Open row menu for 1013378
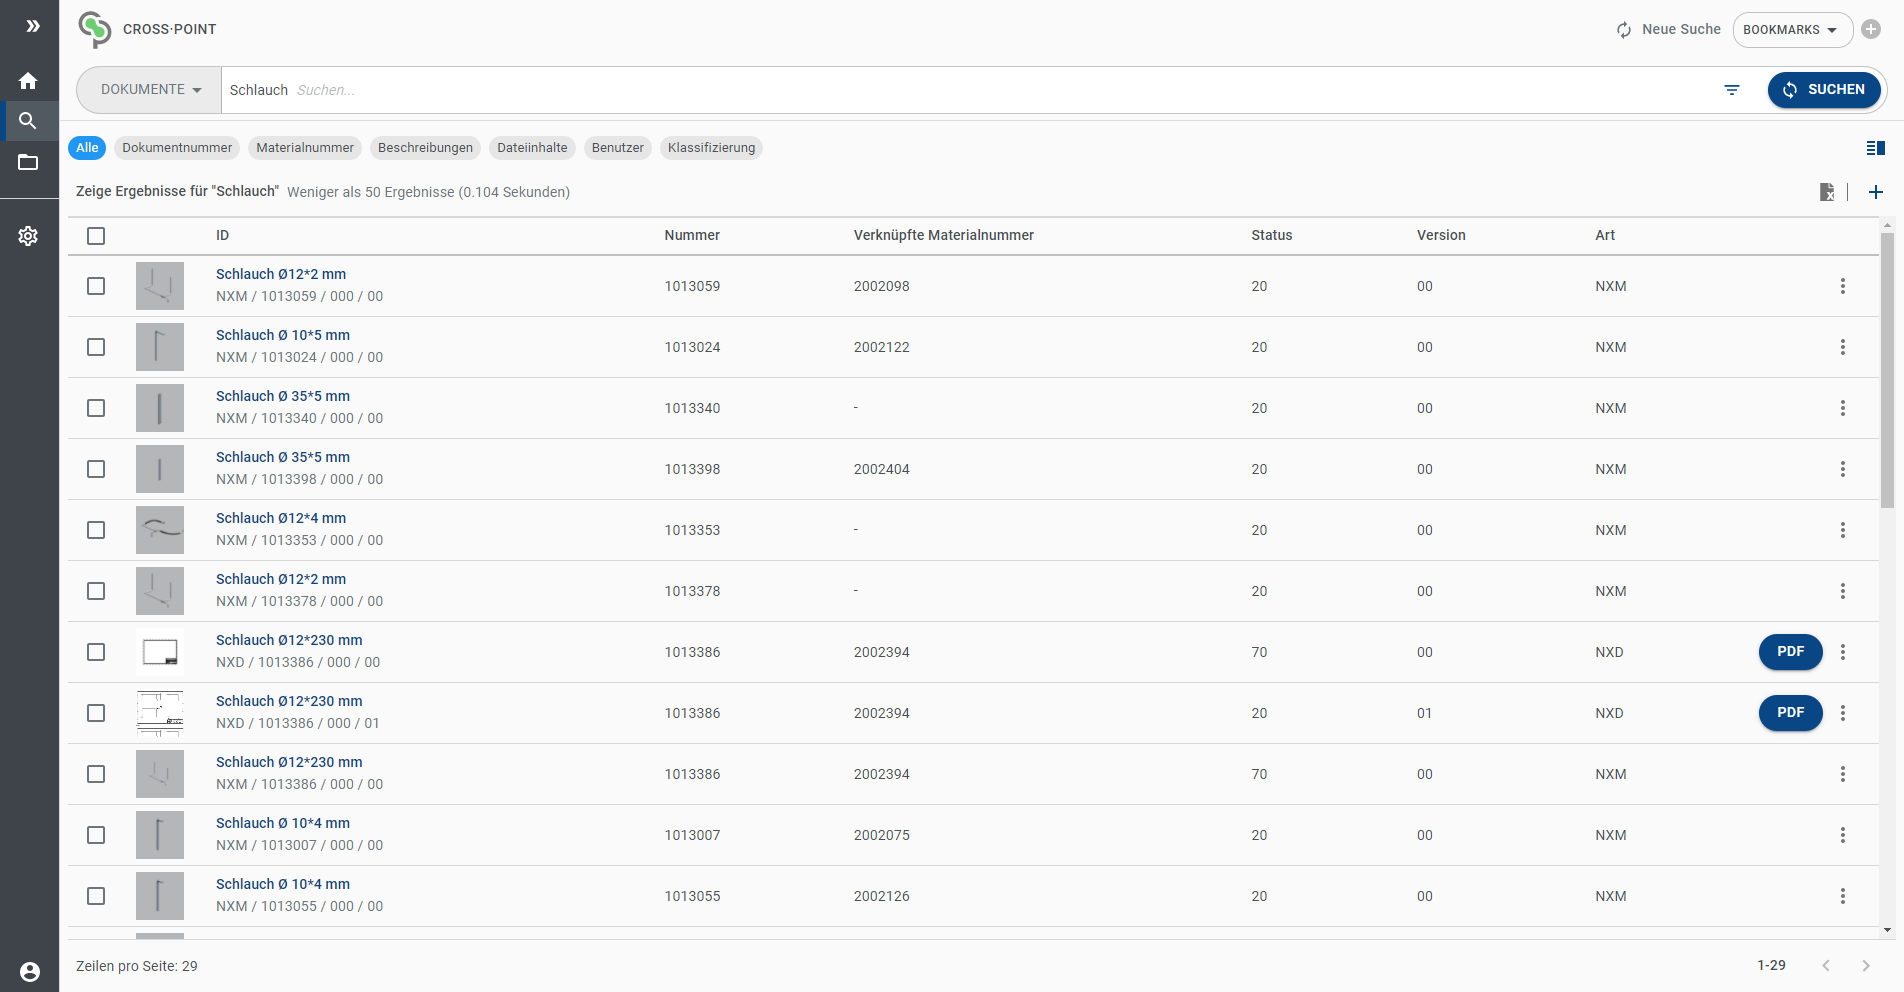The height and width of the screenshot is (992, 1904). 1843,591
